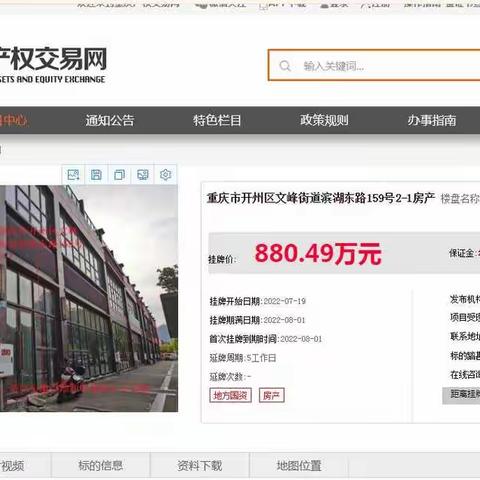
Task: Click the 产权交易网 site logo
Action: tap(53, 65)
